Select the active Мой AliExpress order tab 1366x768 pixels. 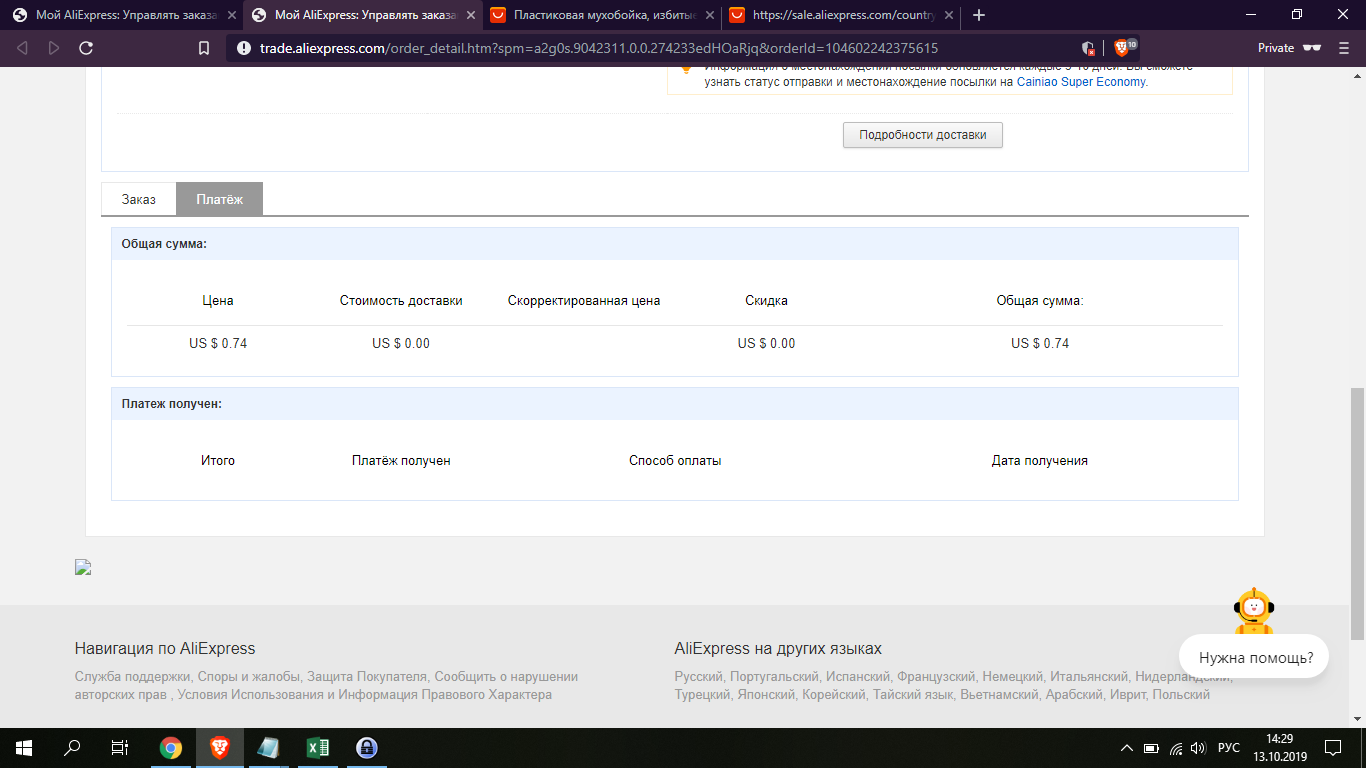coord(362,15)
